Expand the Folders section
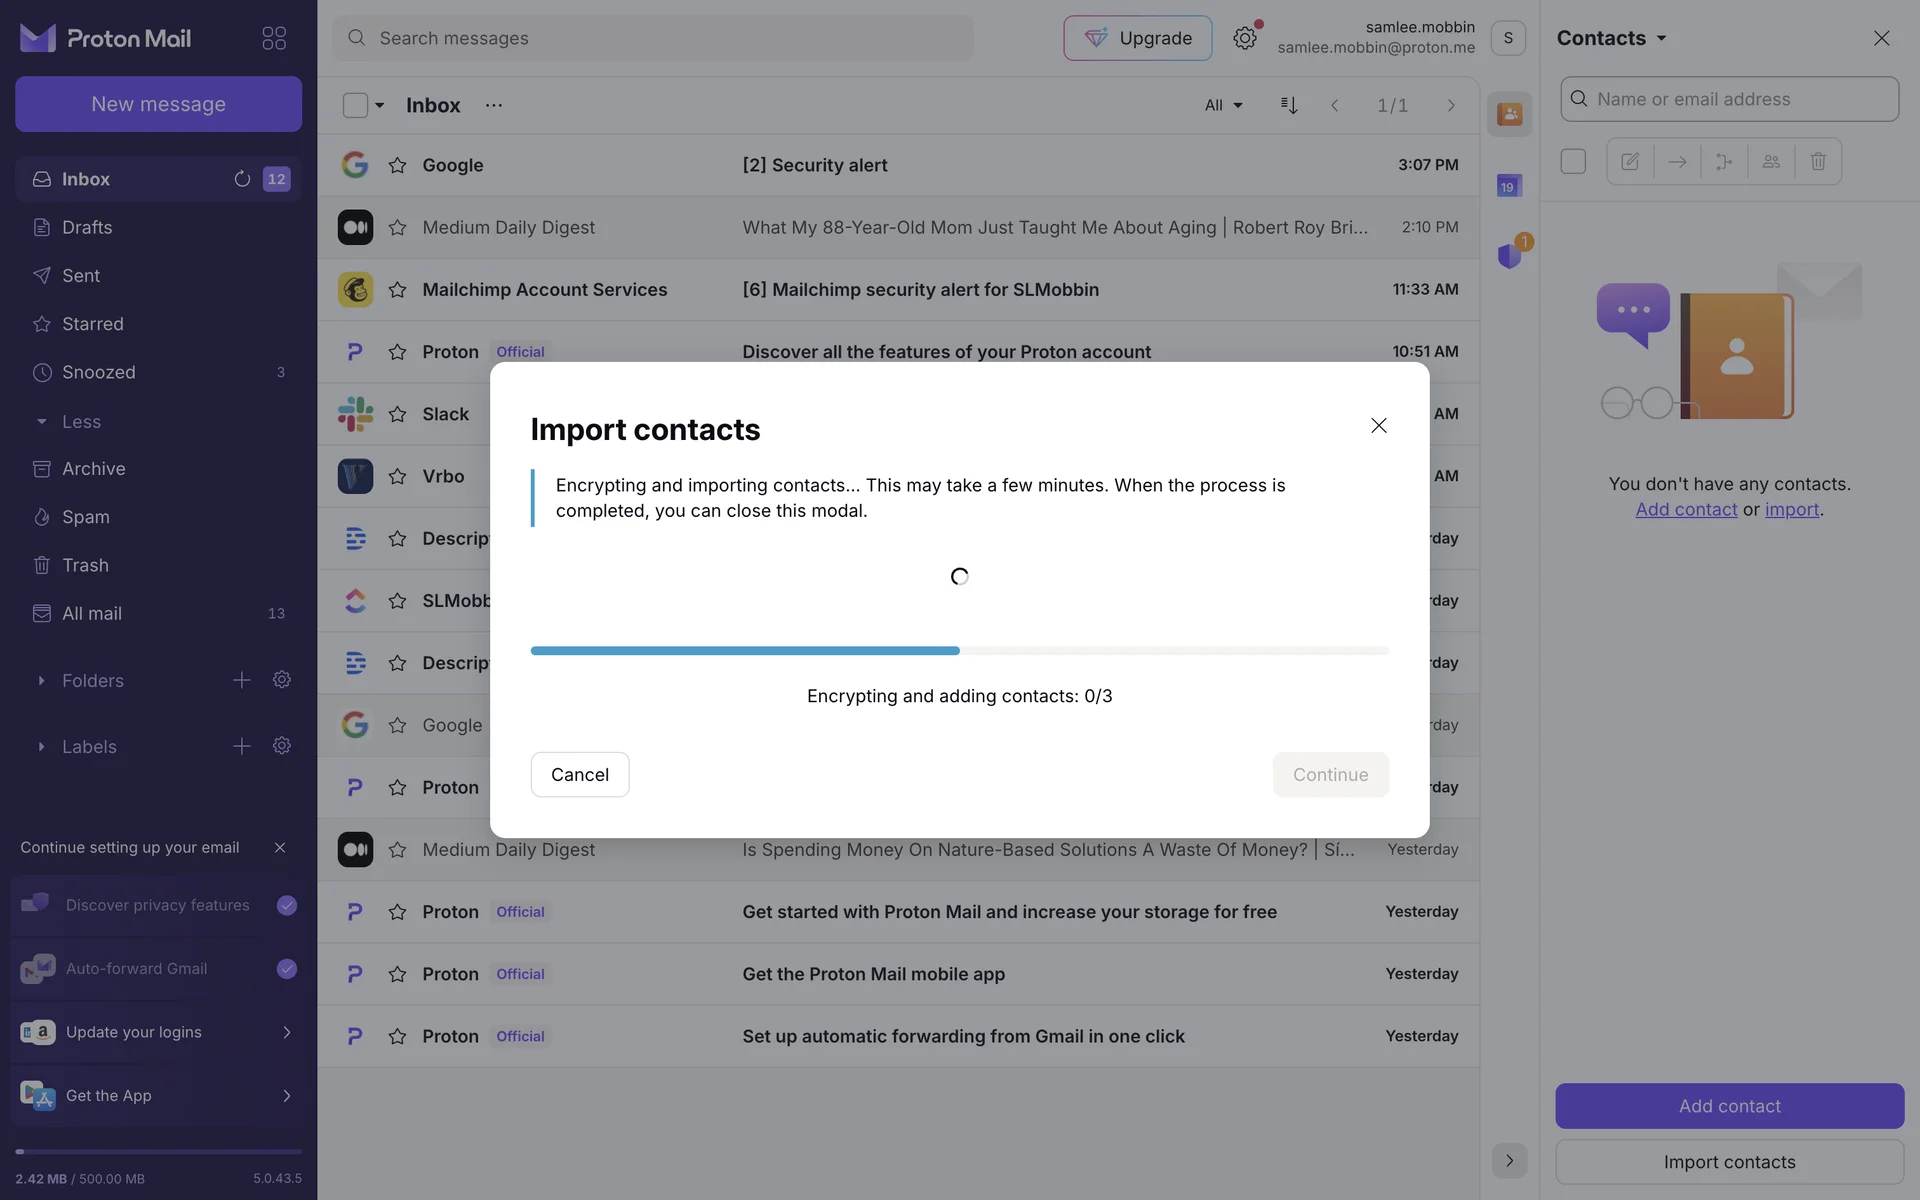 [x=41, y=681]
